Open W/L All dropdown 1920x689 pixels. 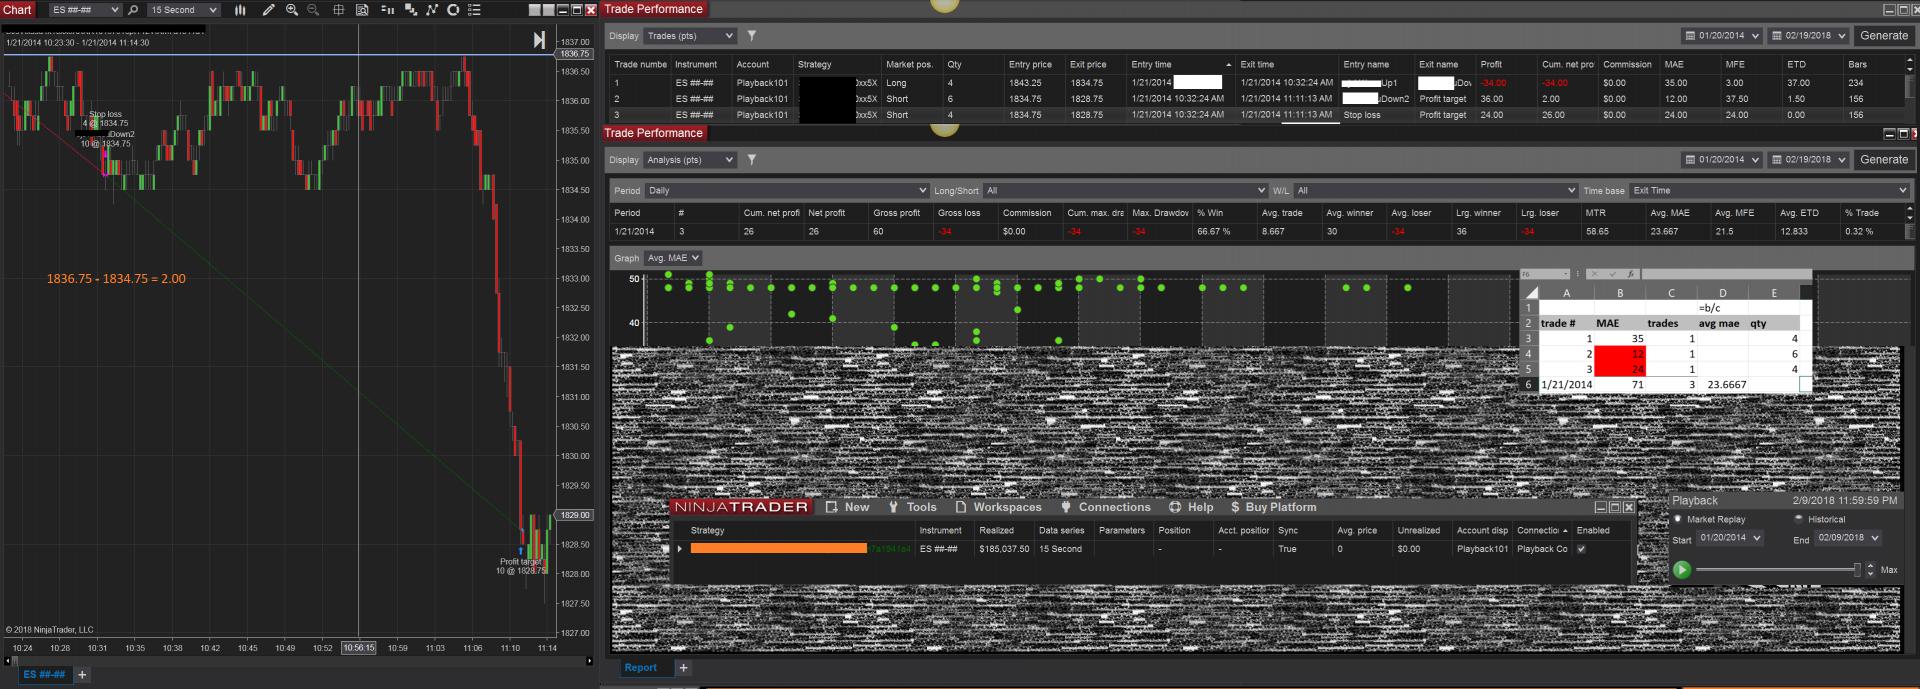(1435, 190)
